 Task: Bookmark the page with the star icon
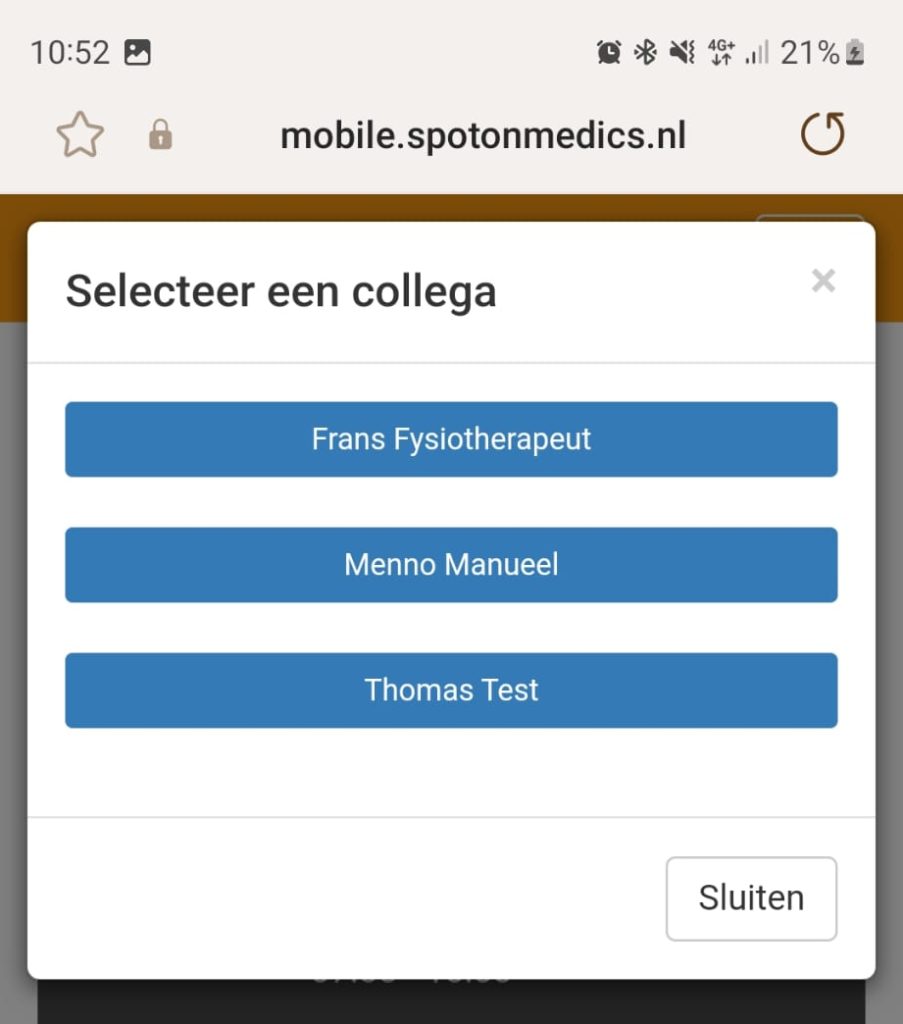[80, 135]
